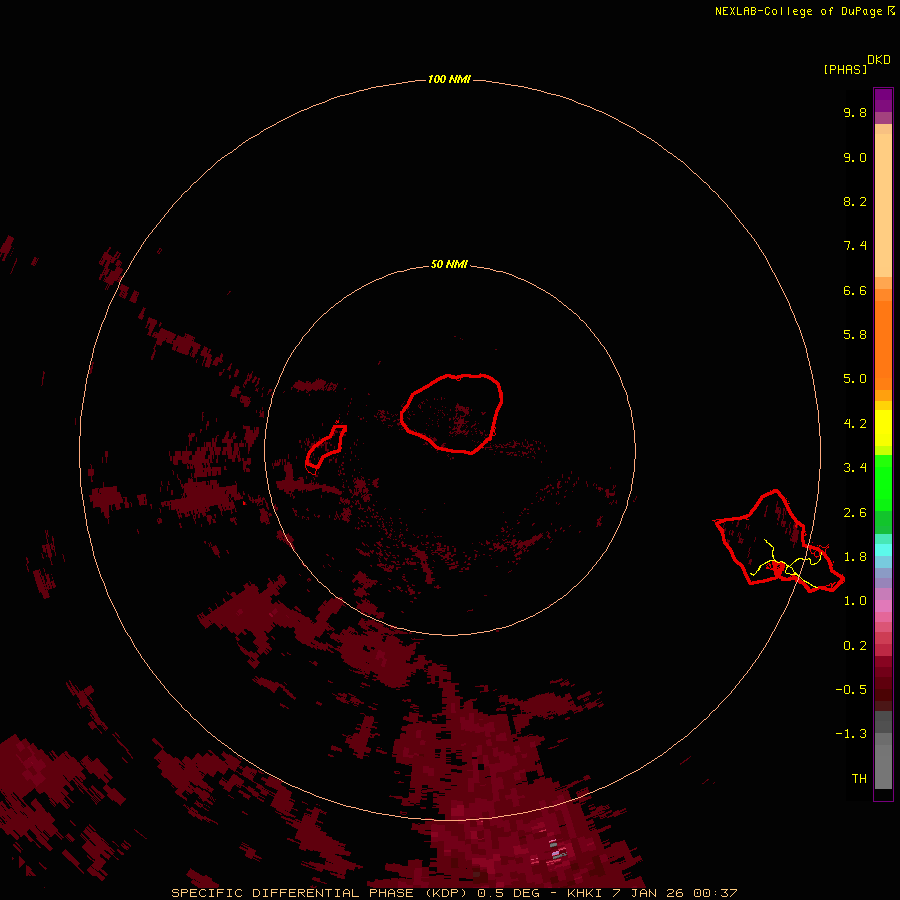This screenshot has width=900, height=900.
Task: Click the gray-white pixels in the southern echo
Action: click(556, 851)
